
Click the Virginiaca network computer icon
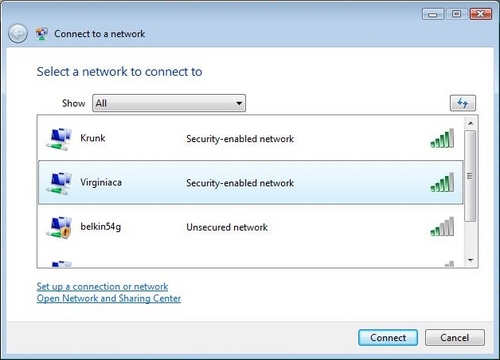click(59, 183)
